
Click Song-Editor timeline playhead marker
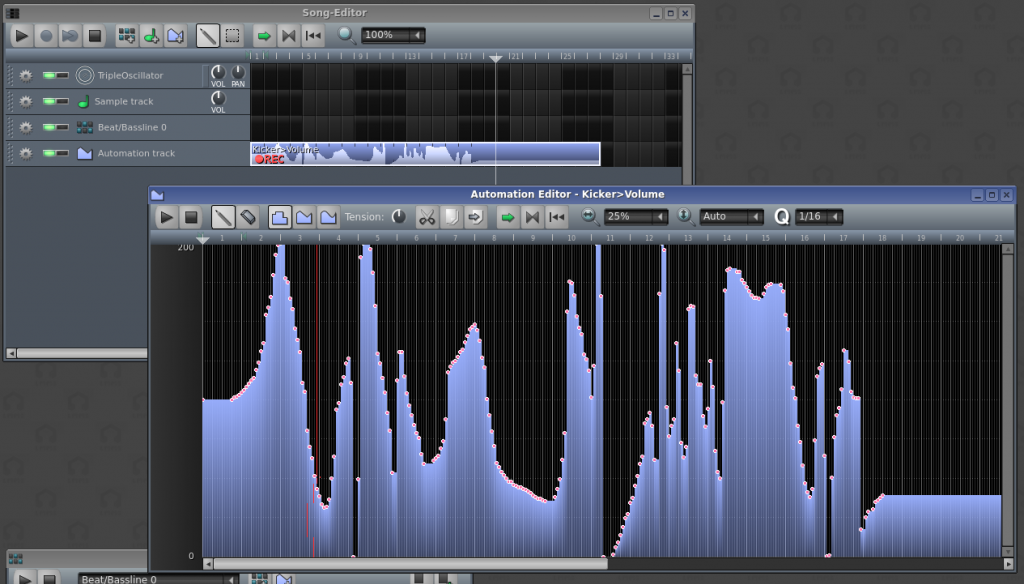496,58
